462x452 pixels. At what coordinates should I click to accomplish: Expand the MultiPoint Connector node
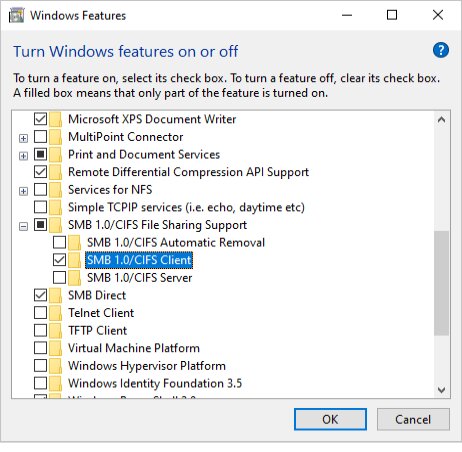tap(23, 138)
